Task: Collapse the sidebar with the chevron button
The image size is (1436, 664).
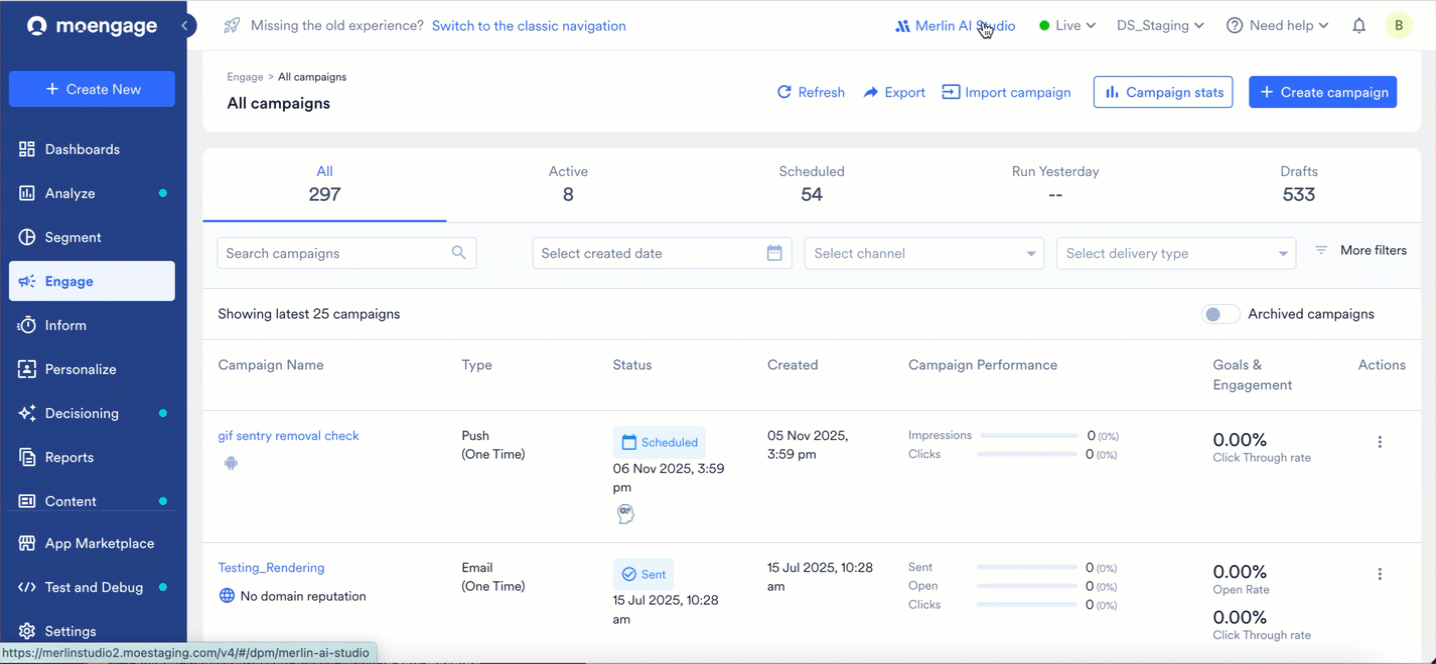Action: [x=185, y=26]
